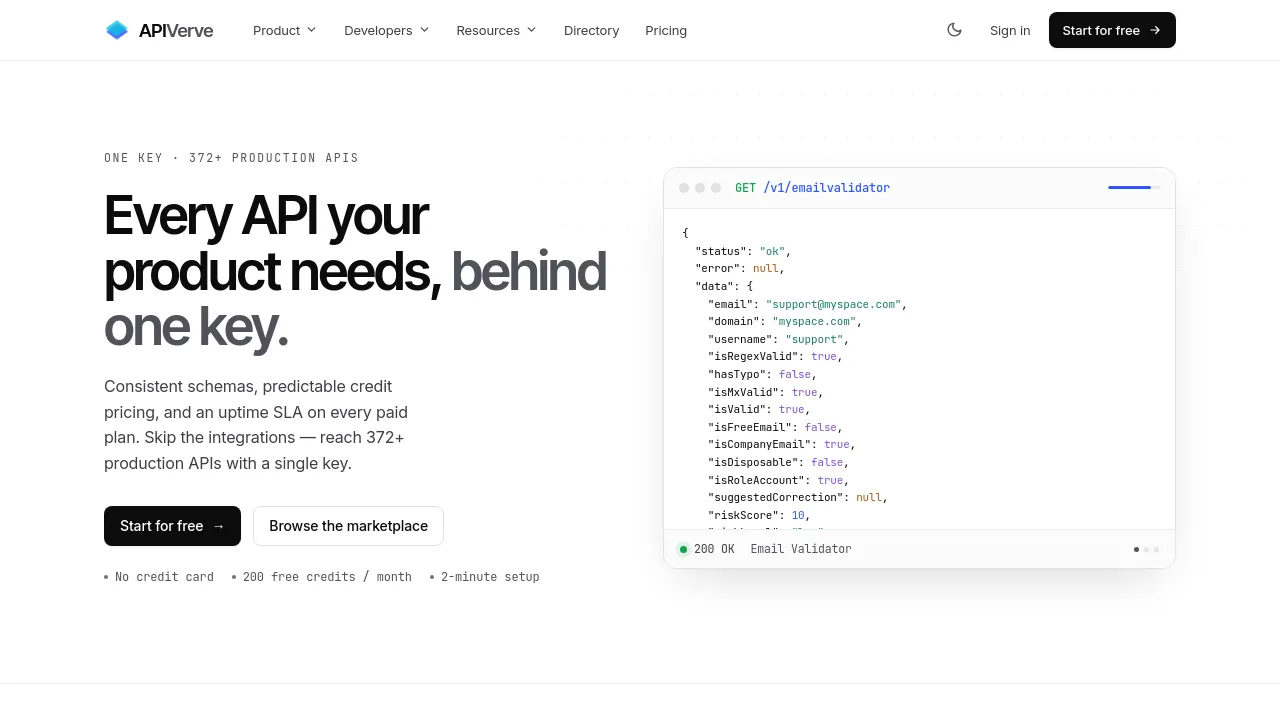
Task: Toggle dark mode with the moon icon
Action: tap(954, 30)
